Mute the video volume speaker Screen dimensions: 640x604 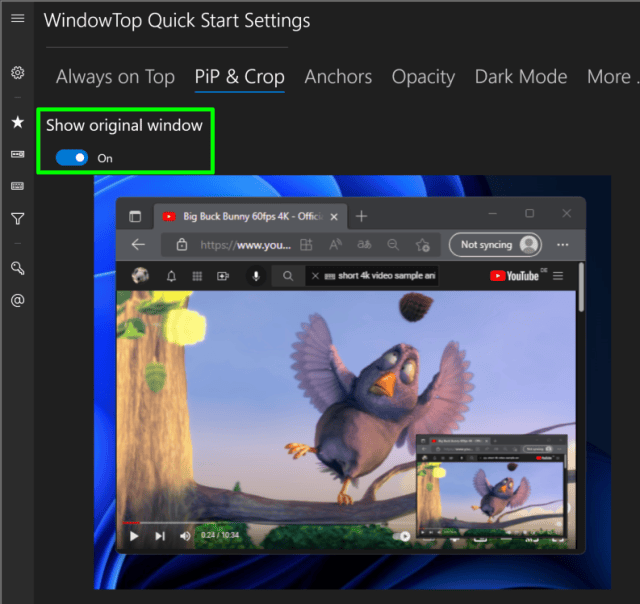(185, 536)
